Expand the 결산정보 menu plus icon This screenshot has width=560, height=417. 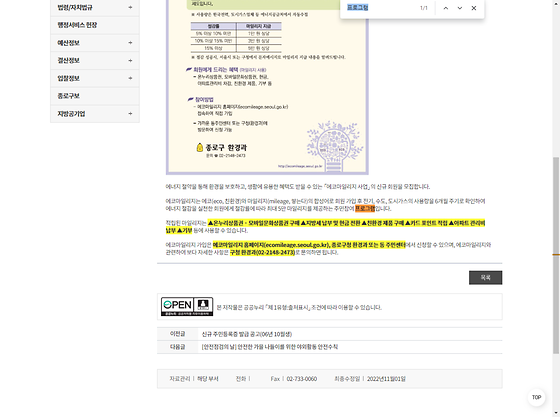click(130, 61)
